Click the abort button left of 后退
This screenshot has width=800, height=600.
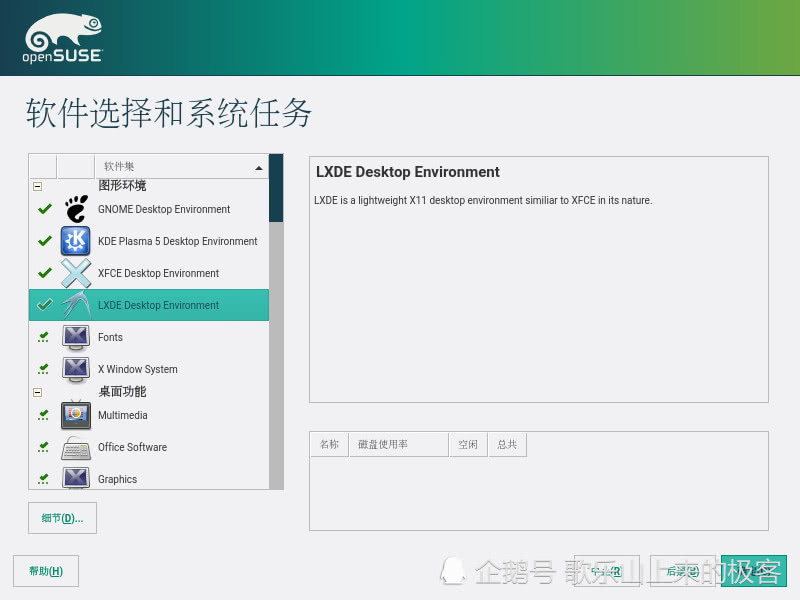click(607, 571)
